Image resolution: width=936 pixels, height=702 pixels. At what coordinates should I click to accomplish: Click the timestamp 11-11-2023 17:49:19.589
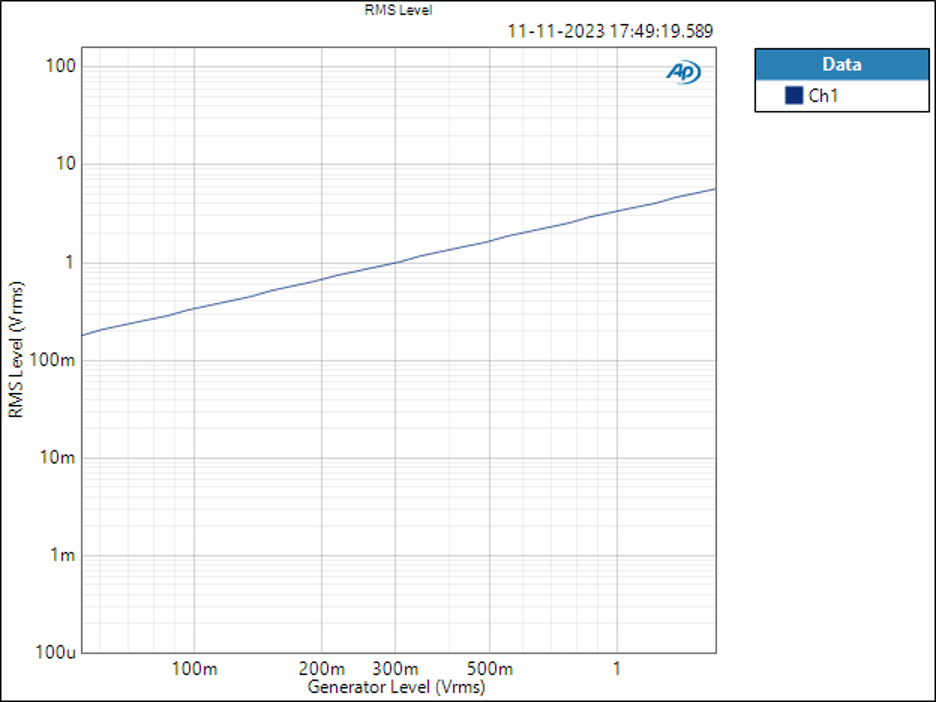coord(610,31)
